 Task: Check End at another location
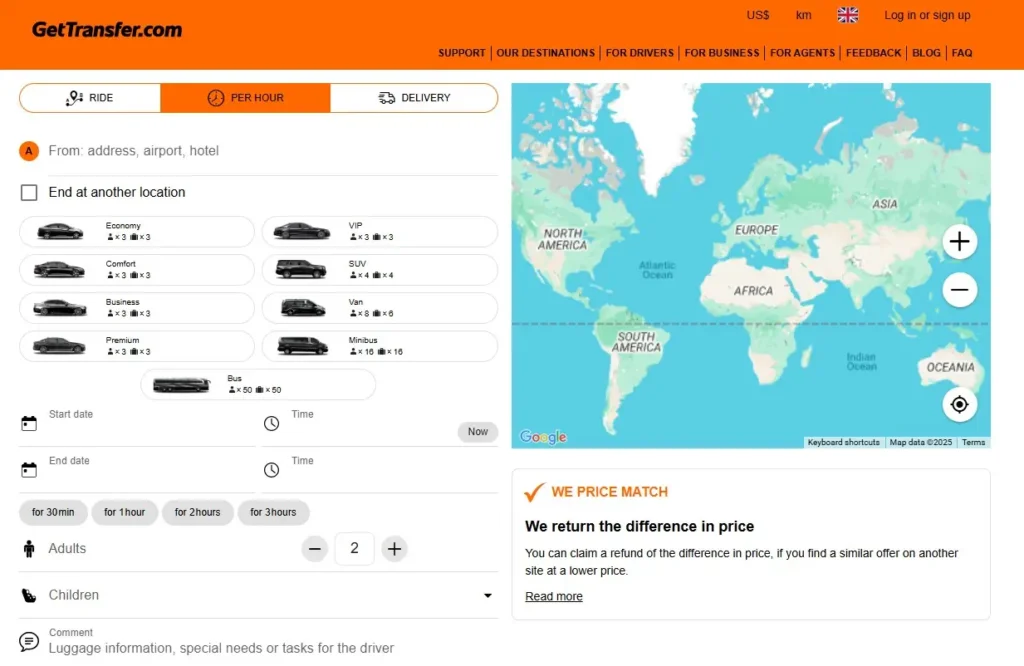point(29,192)
